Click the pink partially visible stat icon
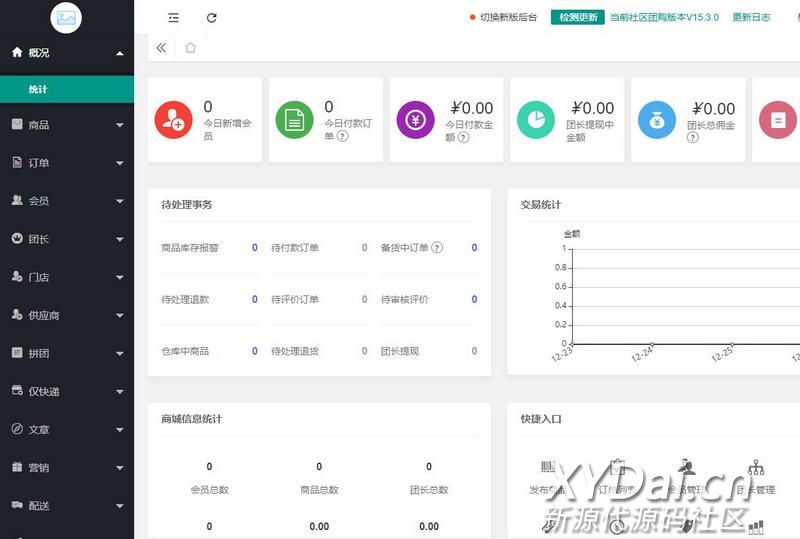Image resolution: width=800 pixels, height=539 pixels. (x=778, y=120)
